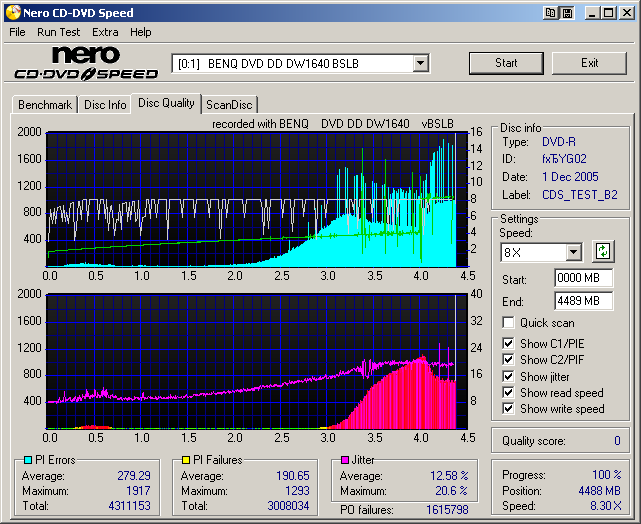The height and width of the screenshot is (524, 641).
Task: Click the floppy disk save icon
Action: 567,12
